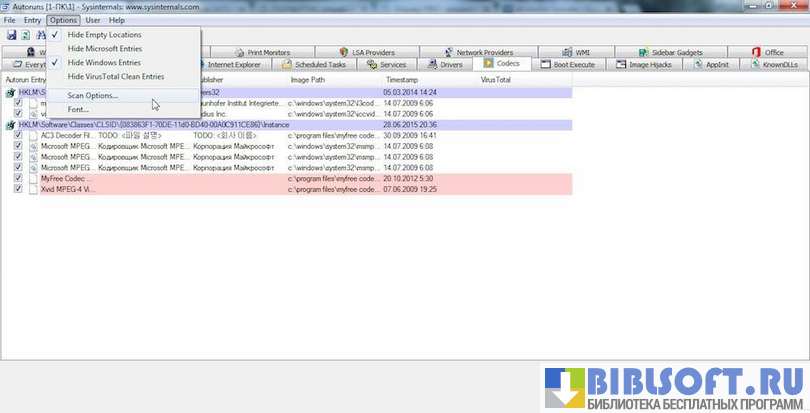Click the registry icon of the Instance key row
Screen dimensions: 810x413
click(x=11, y=125)
